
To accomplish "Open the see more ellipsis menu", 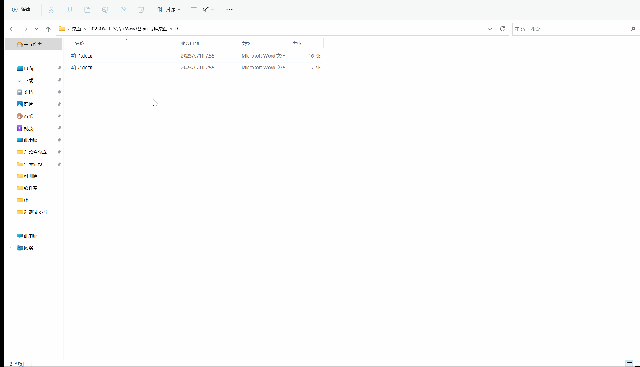I will (229, 9).
